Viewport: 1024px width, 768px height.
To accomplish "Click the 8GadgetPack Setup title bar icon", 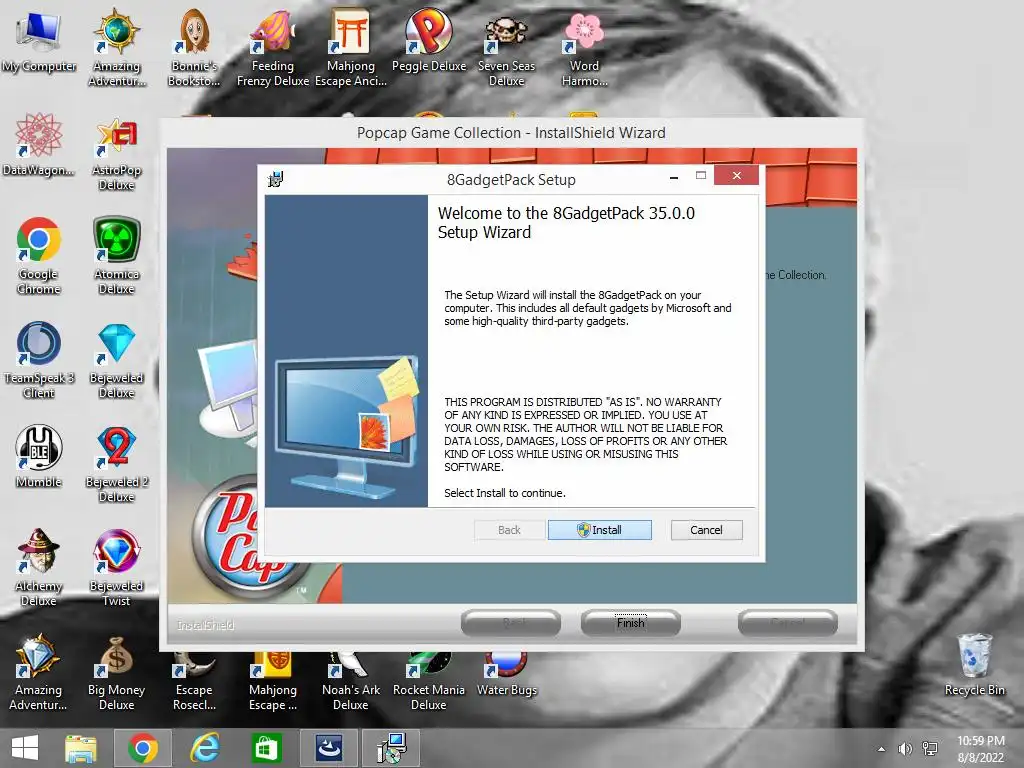I will point(276,179).
